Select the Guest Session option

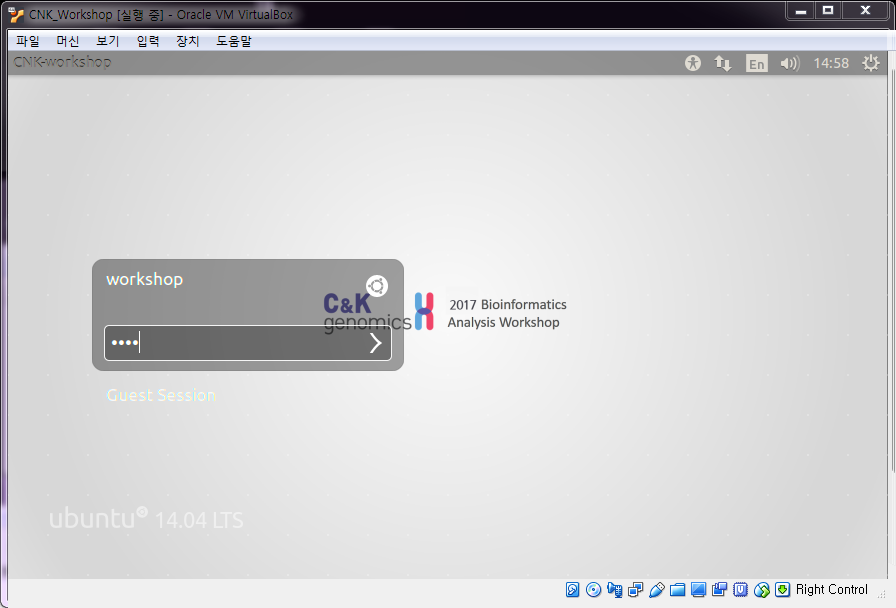(x=161, y=395)
